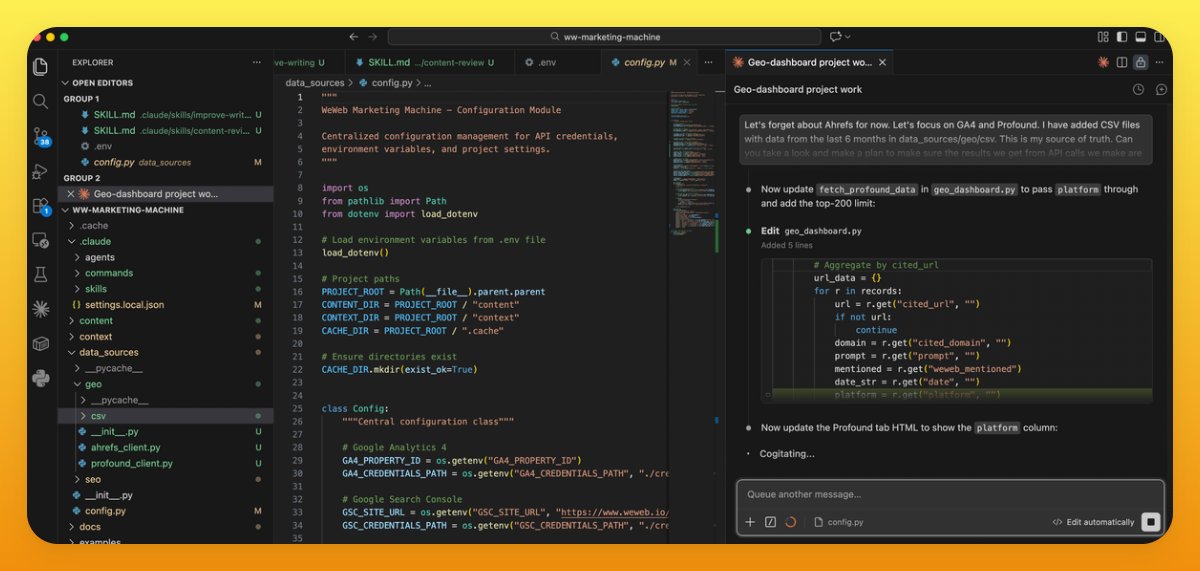Toggle the primary side bar
The width and height of the screenshot is (1200, 571).
(x=1121, y=37)
